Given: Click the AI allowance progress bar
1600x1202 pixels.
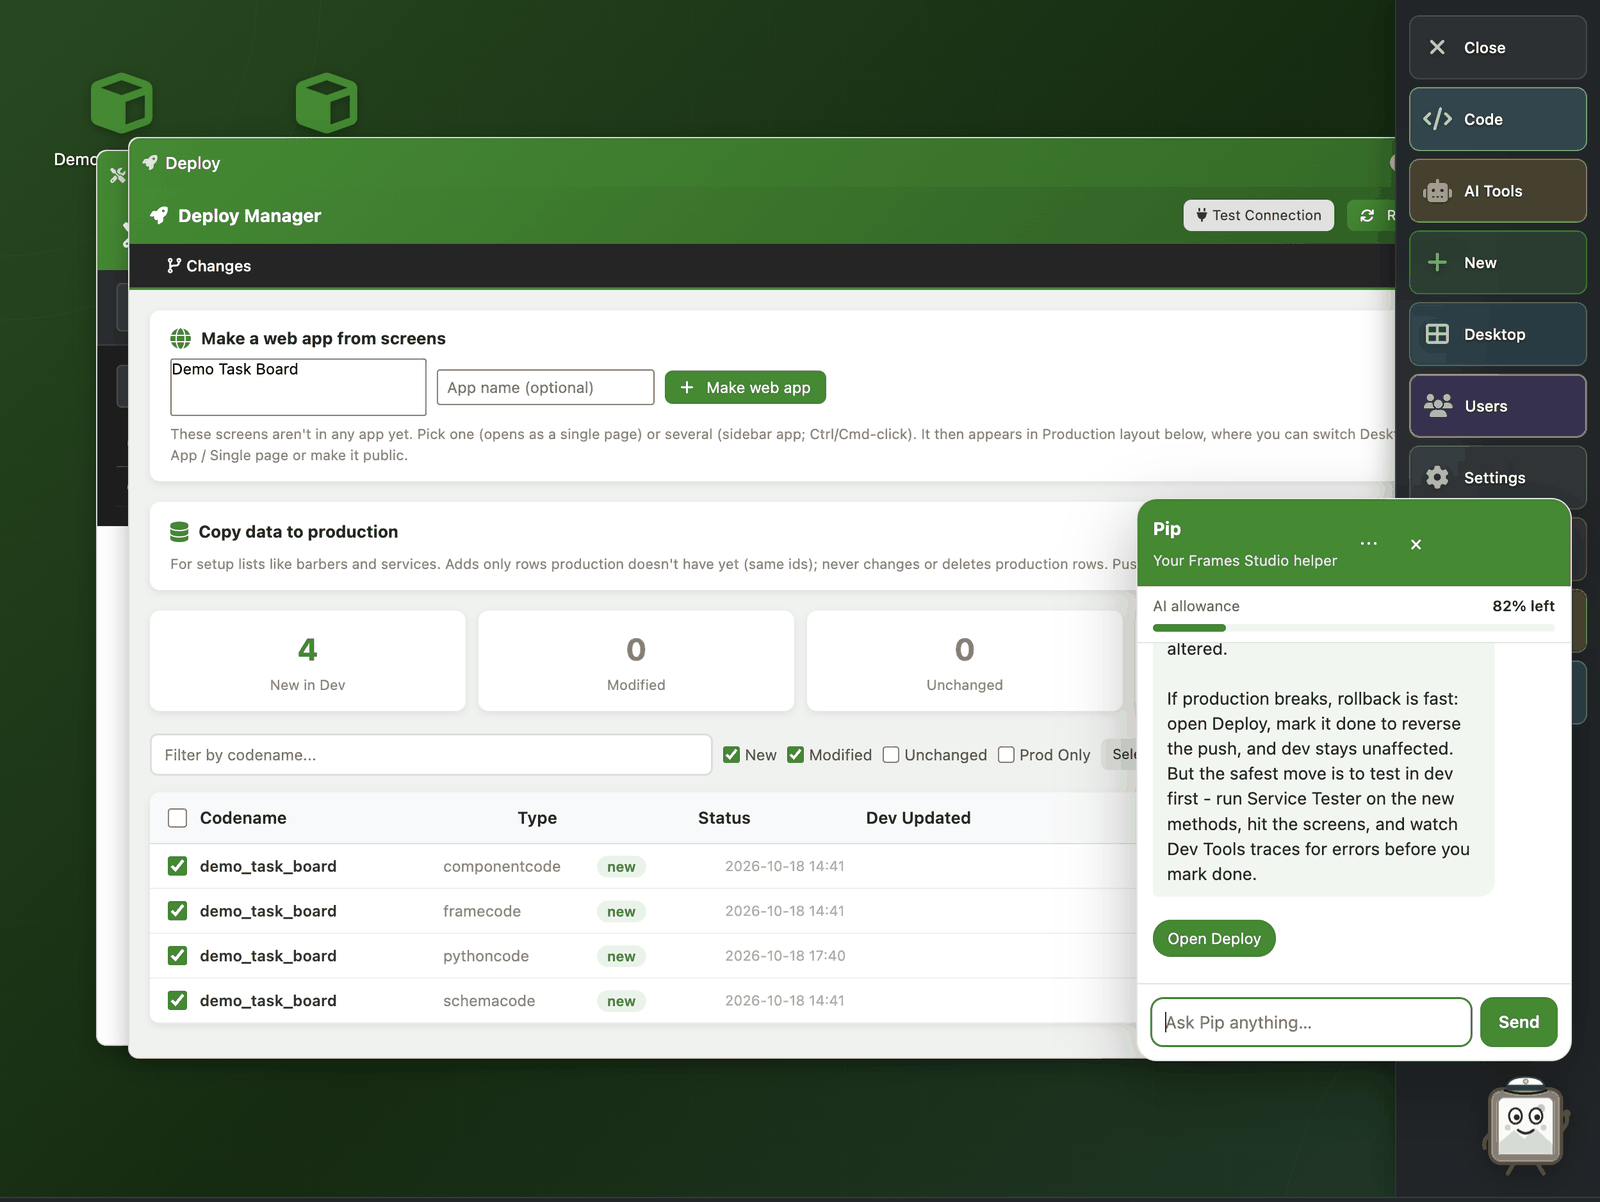Looking at the screenshot, I should coord(1354,628).
